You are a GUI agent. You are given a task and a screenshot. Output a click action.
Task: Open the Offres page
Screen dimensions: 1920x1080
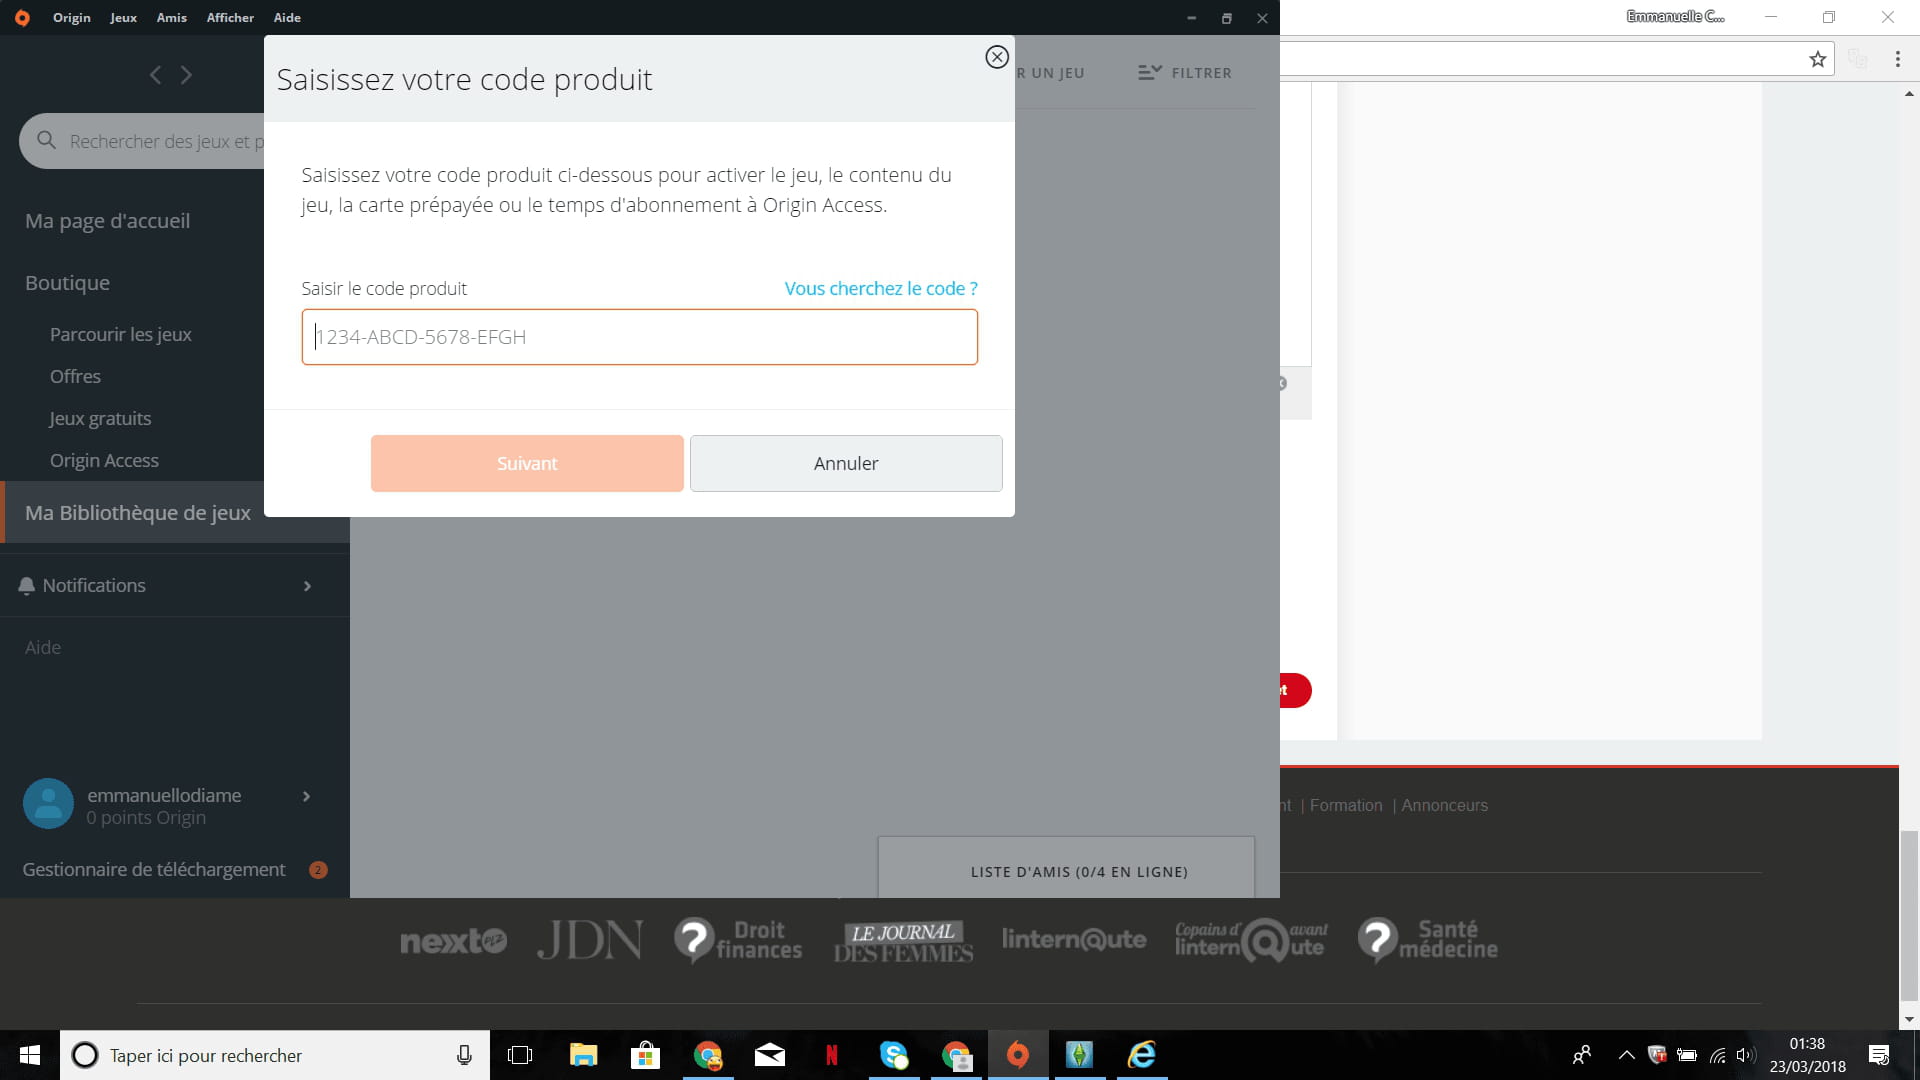pyautogui.click(x=75, y=376)
